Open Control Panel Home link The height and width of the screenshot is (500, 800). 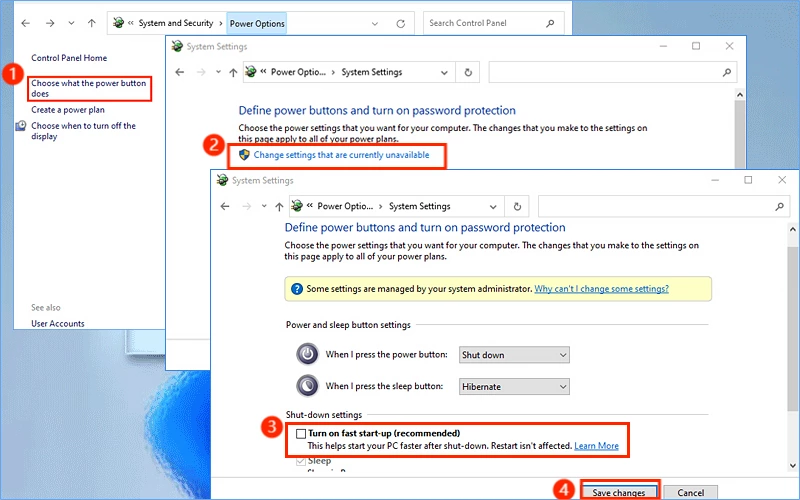pos(69,58)
